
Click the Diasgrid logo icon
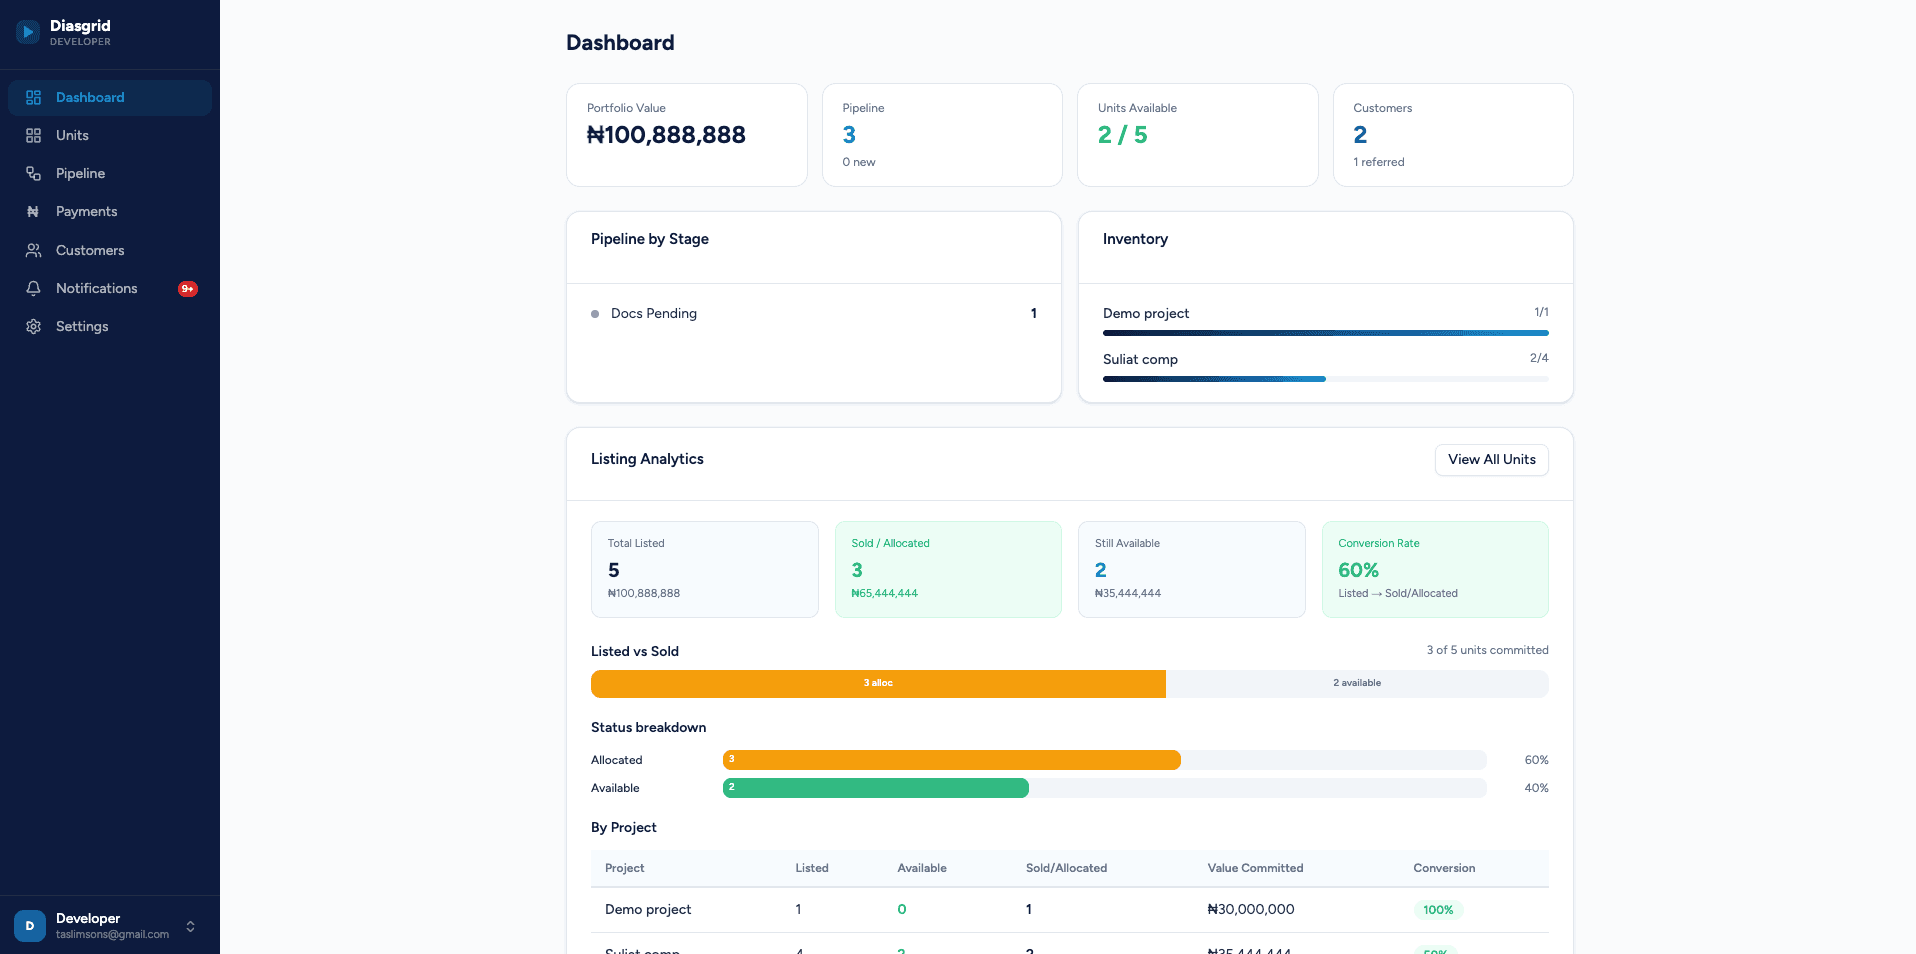tap(28, 32)
